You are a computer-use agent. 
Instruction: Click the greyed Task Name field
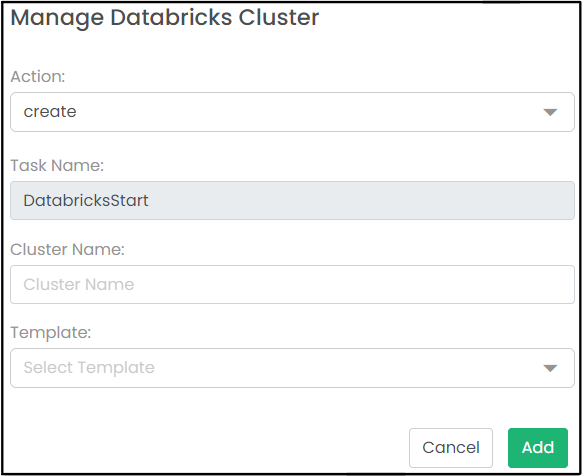click(292, 200)
